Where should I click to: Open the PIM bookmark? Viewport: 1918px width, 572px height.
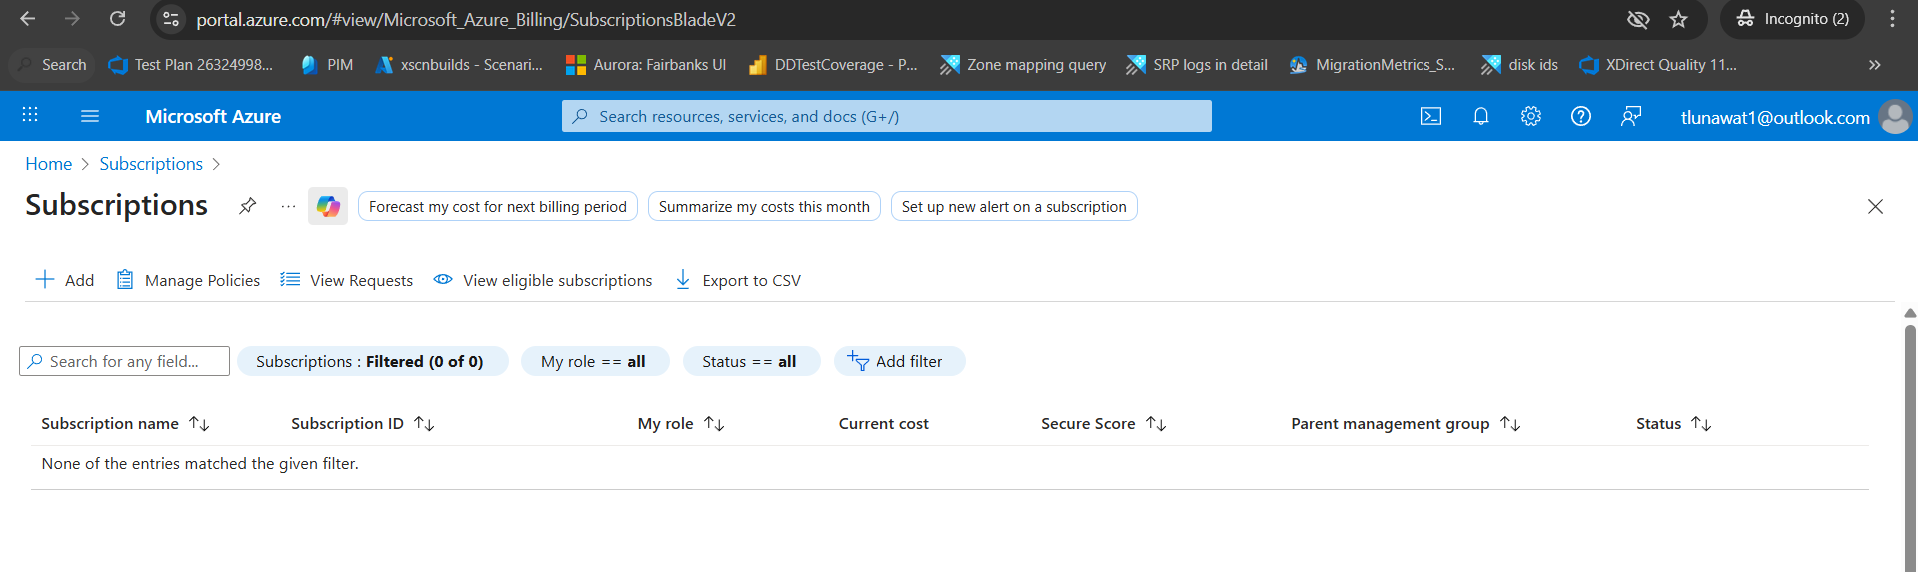pyautogui.click(x=327, y=65)
